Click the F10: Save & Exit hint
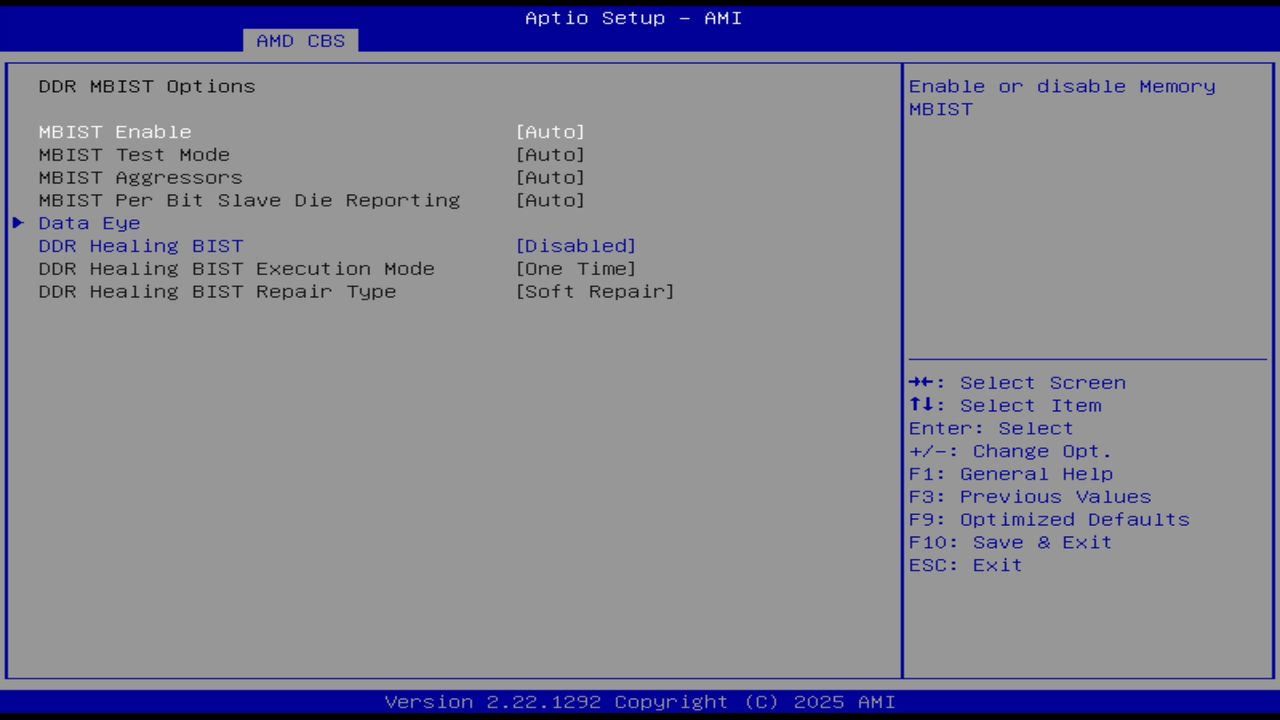The height and width of the screenshot is (720, 1280). (1011, 543)
